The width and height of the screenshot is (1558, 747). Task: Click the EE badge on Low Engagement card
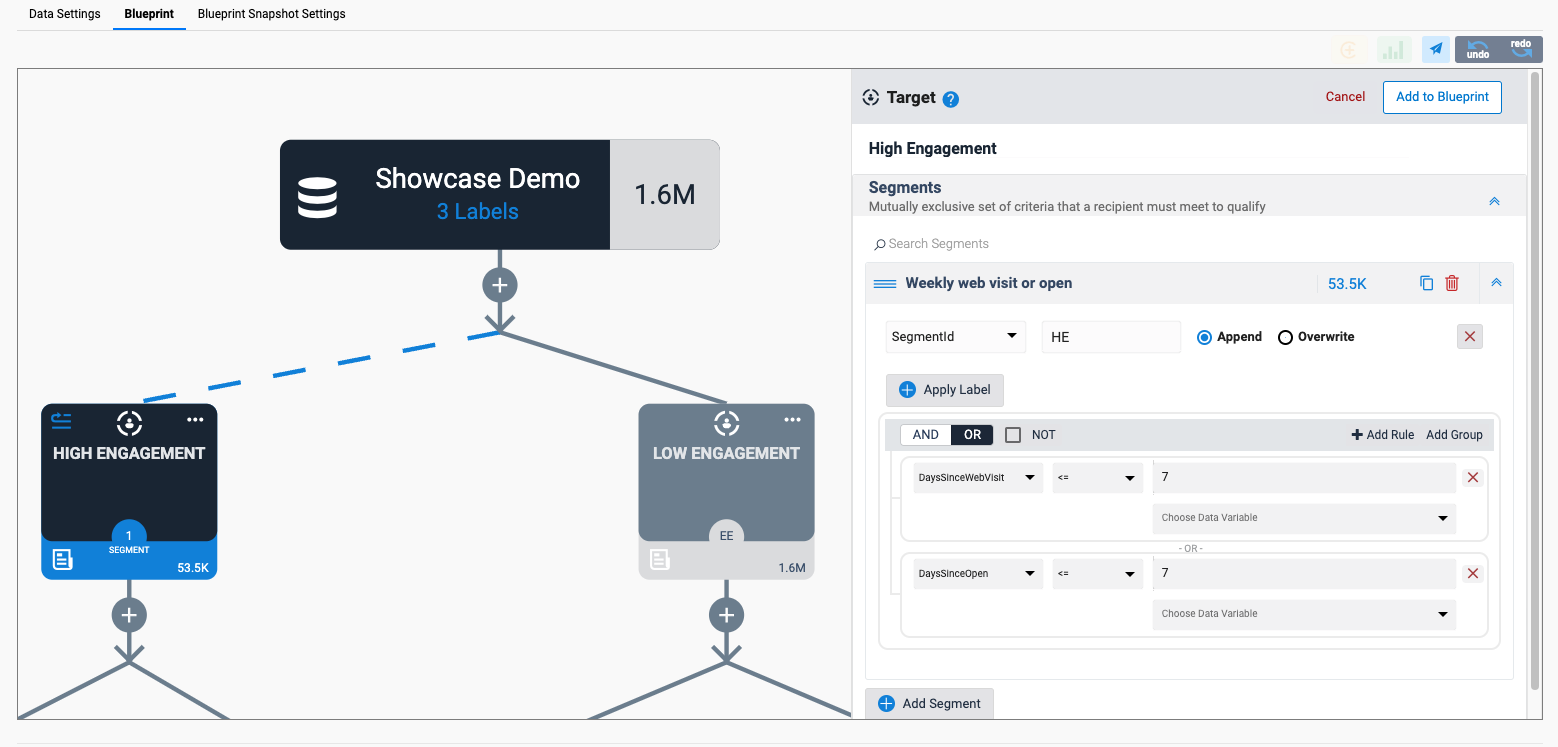[726, 536]
